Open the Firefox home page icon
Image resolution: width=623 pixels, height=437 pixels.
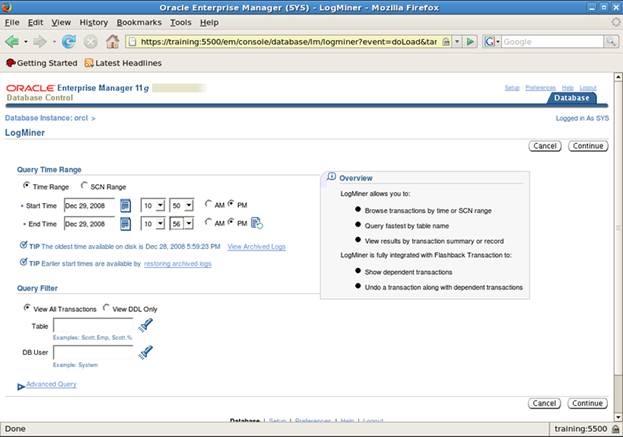tap(112, 41)
